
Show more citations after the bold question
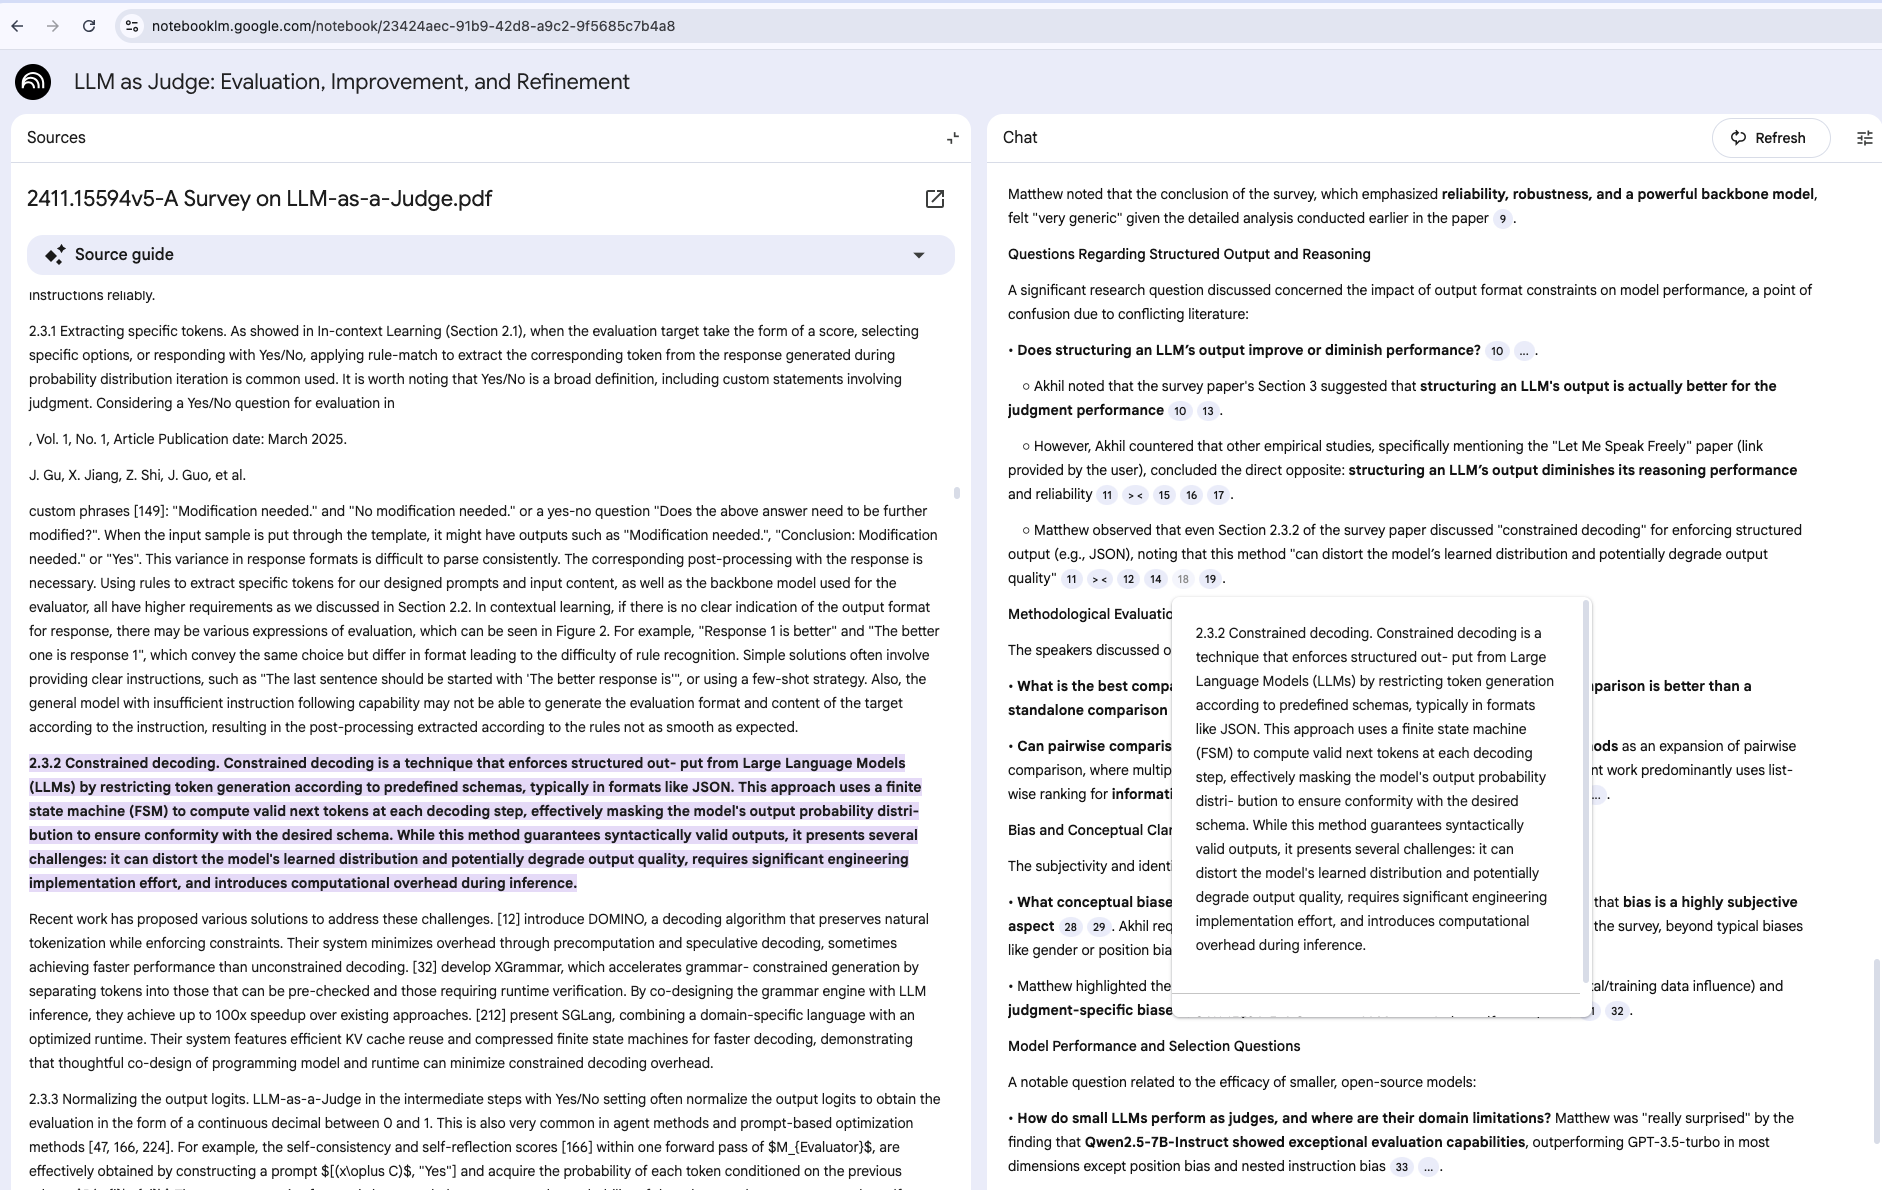[x=1523, y=351]
